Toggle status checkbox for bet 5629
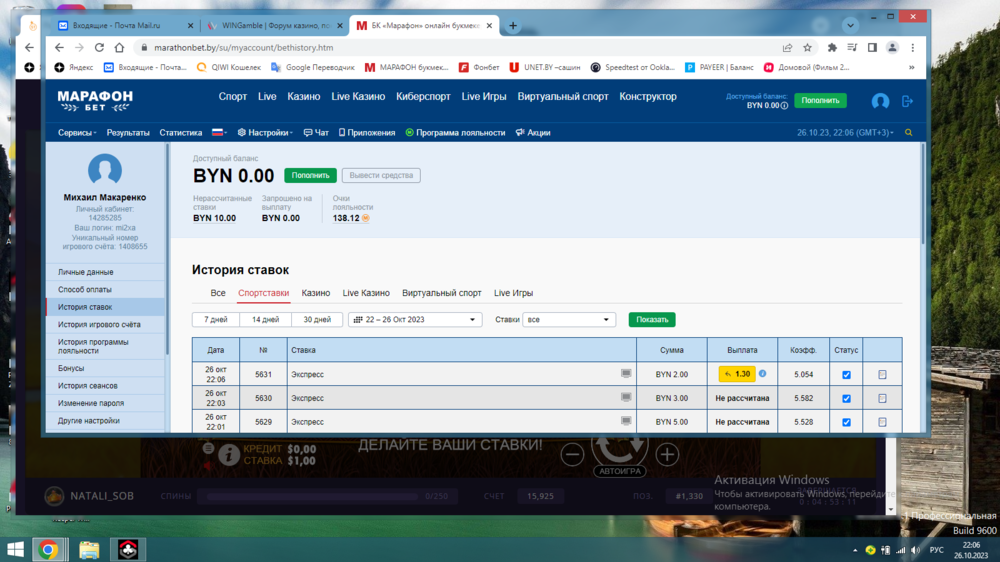The image size is (1000, 562). coord(846,422)
